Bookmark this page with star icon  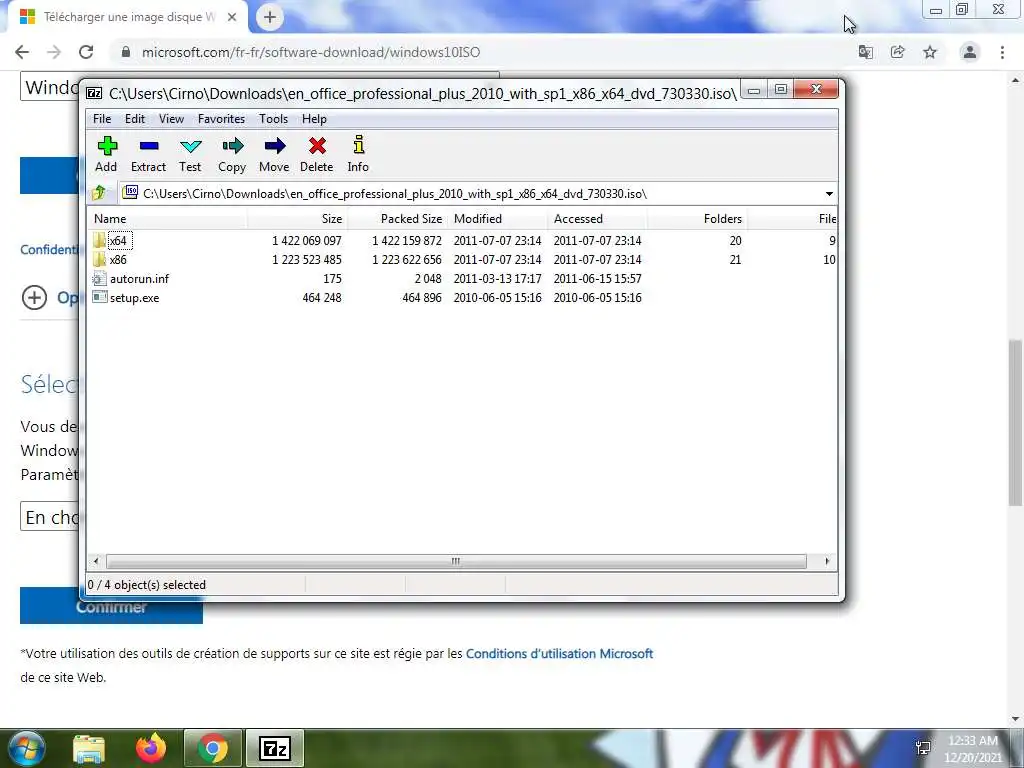point(930,52)
